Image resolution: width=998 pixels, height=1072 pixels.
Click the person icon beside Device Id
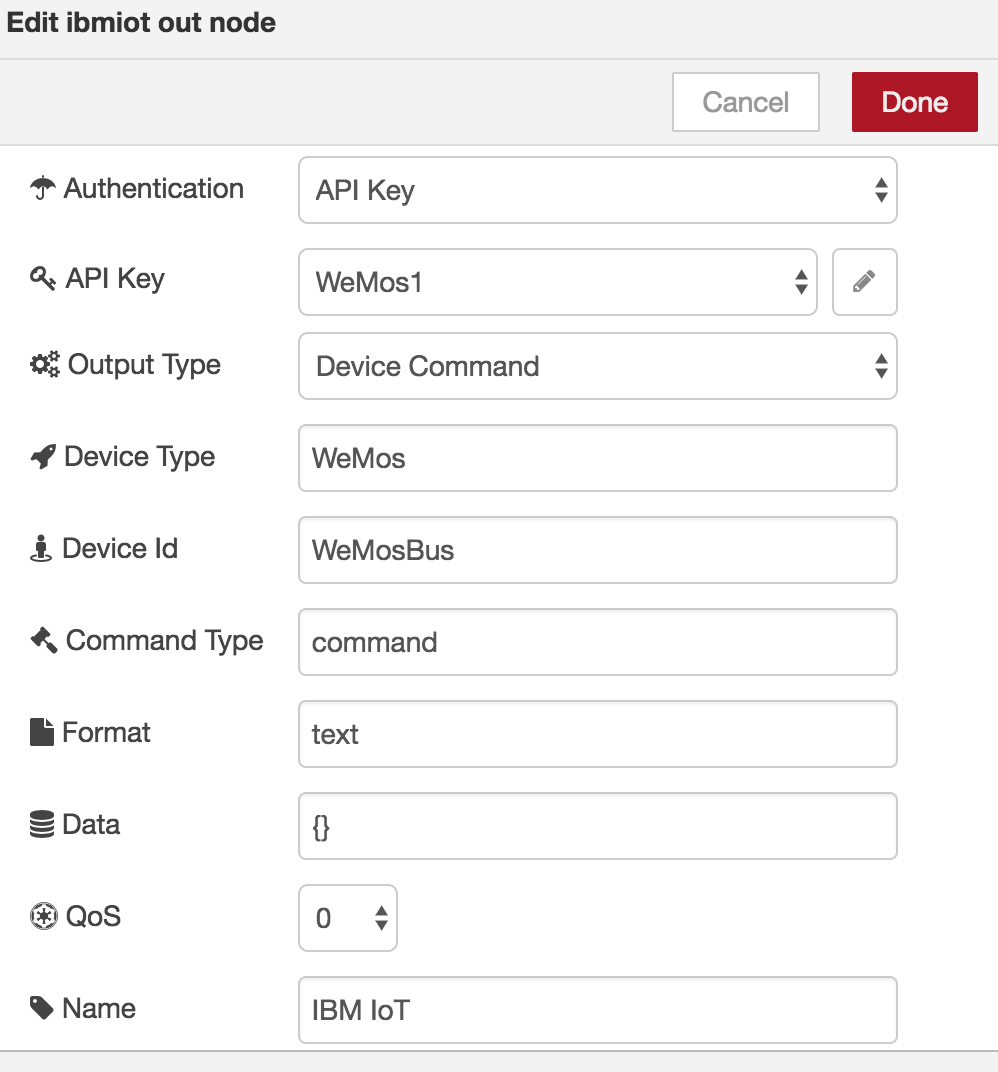click(x=41, y=549)
